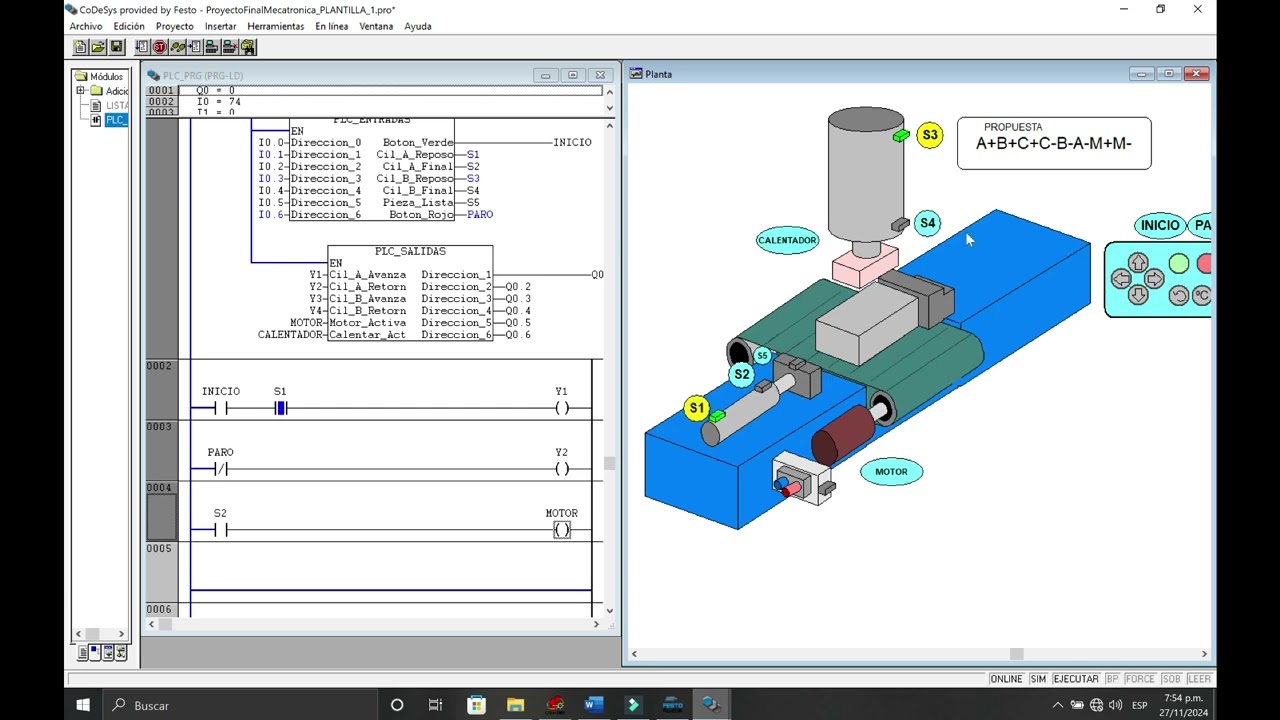
Task: Click the up arrow button in Planta panel
Action: [x=1138, y=263]
